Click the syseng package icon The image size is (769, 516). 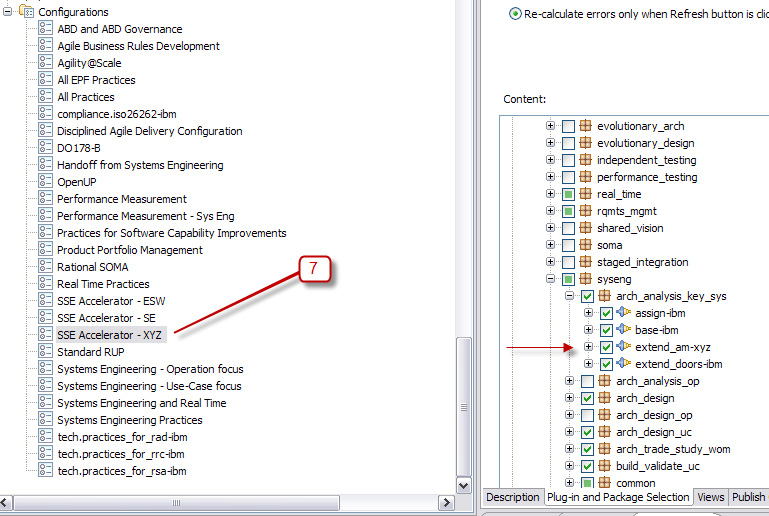pyautogui.click(x=585, y=279)
